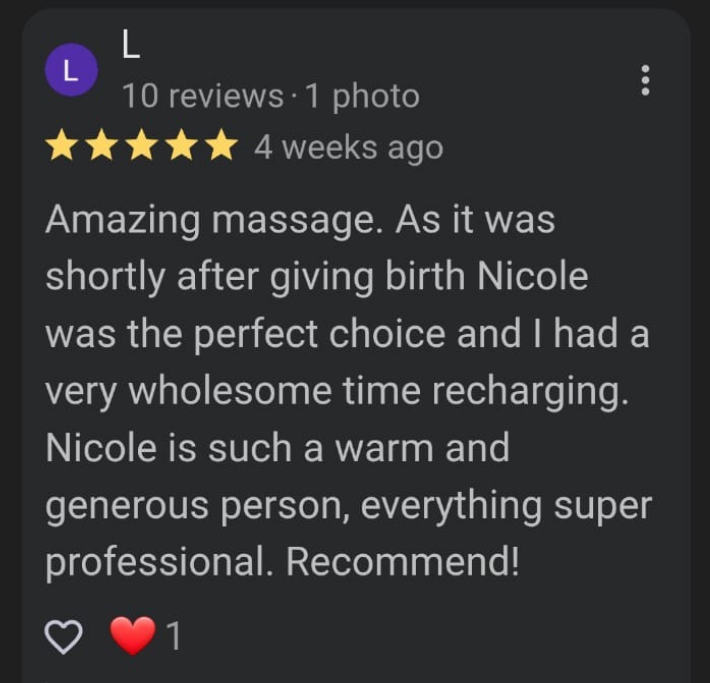The height and width of the screenshot is (683, 710).
Task: Click the fourth yellow rating star
Action: 182,145
